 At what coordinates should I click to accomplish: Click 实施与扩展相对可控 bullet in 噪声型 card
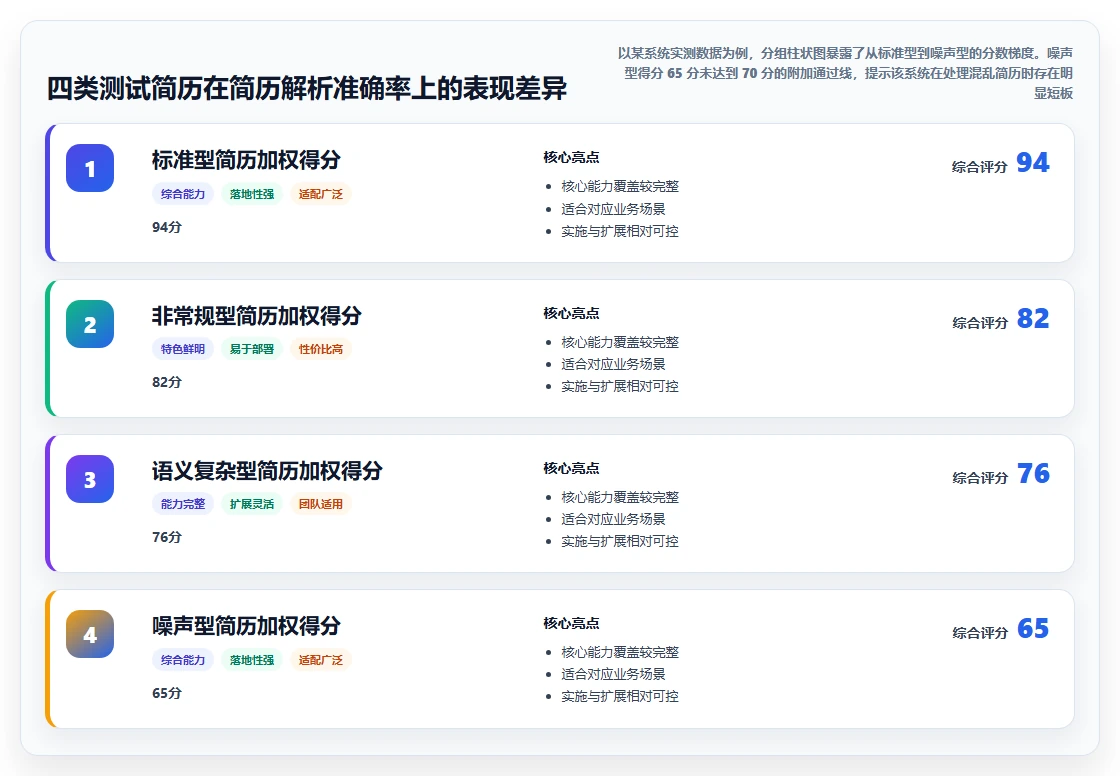coord(620,697)
